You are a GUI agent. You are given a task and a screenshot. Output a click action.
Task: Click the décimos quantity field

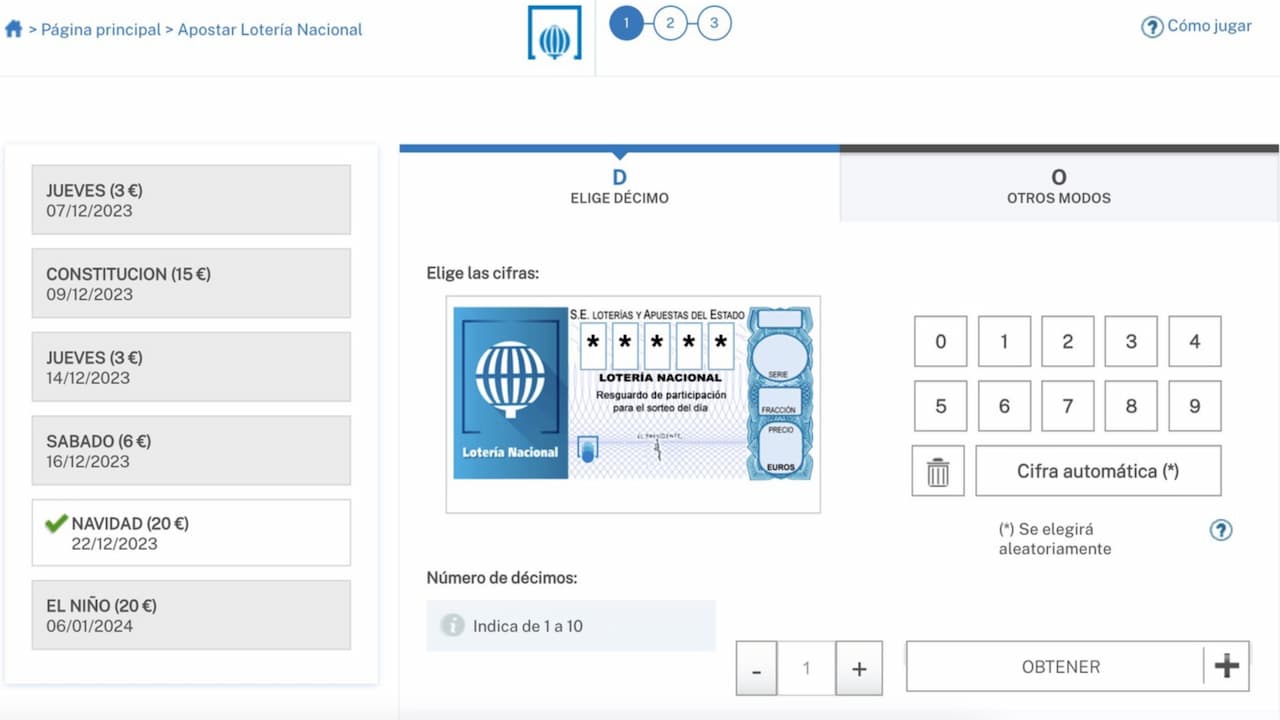coord(806,669)
